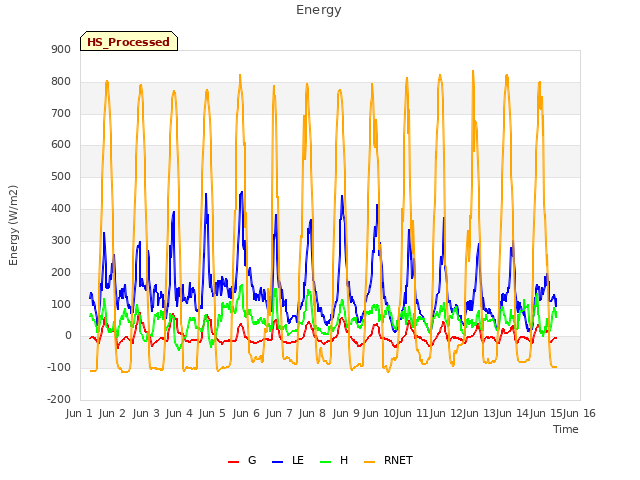Click the Time axis label
The width and height of the screenshot is (640, 480).
click(566, 429)
